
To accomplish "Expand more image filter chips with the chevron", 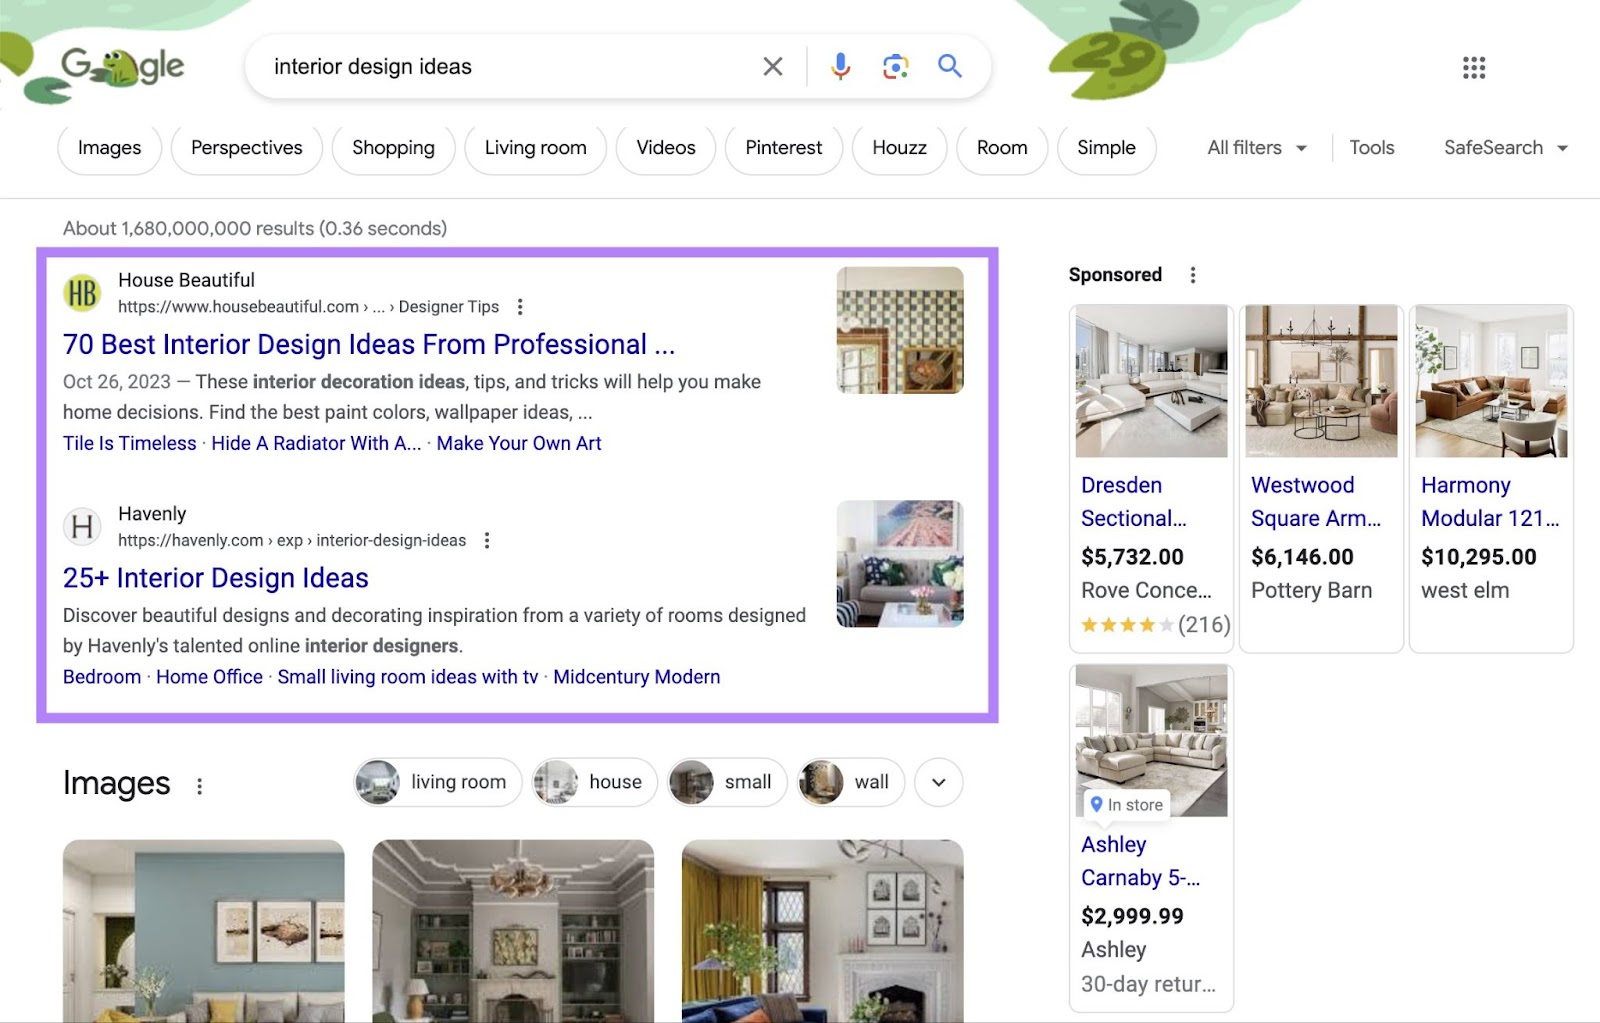I will [x=937, y=783].
